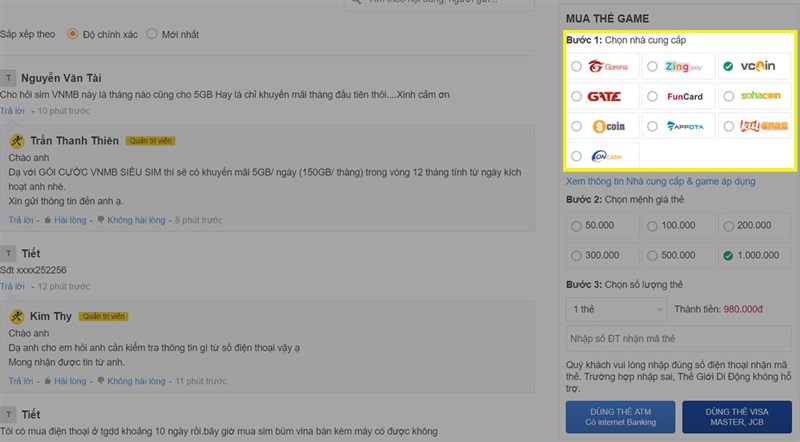Image resolution: width=800 pixels, height=442 pixels.
Task: Click Nguyễn Văn Tài's avatar letter
Action: 8,78
